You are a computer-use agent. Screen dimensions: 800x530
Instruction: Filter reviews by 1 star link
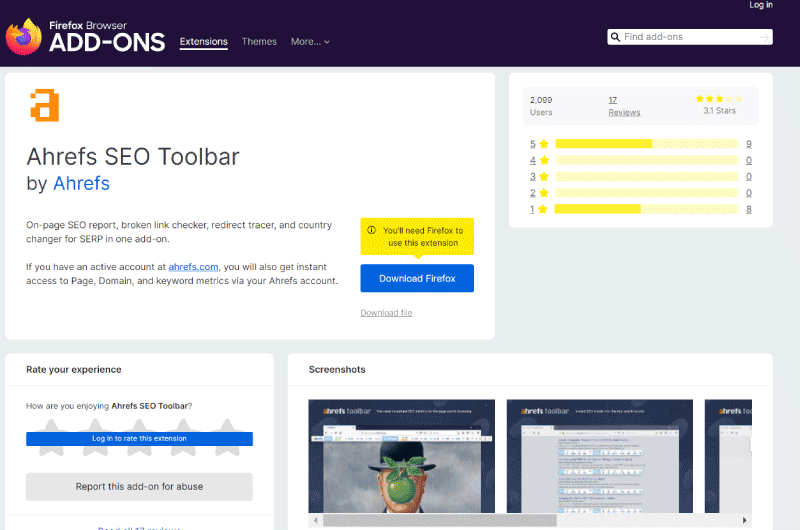[532, 209]
